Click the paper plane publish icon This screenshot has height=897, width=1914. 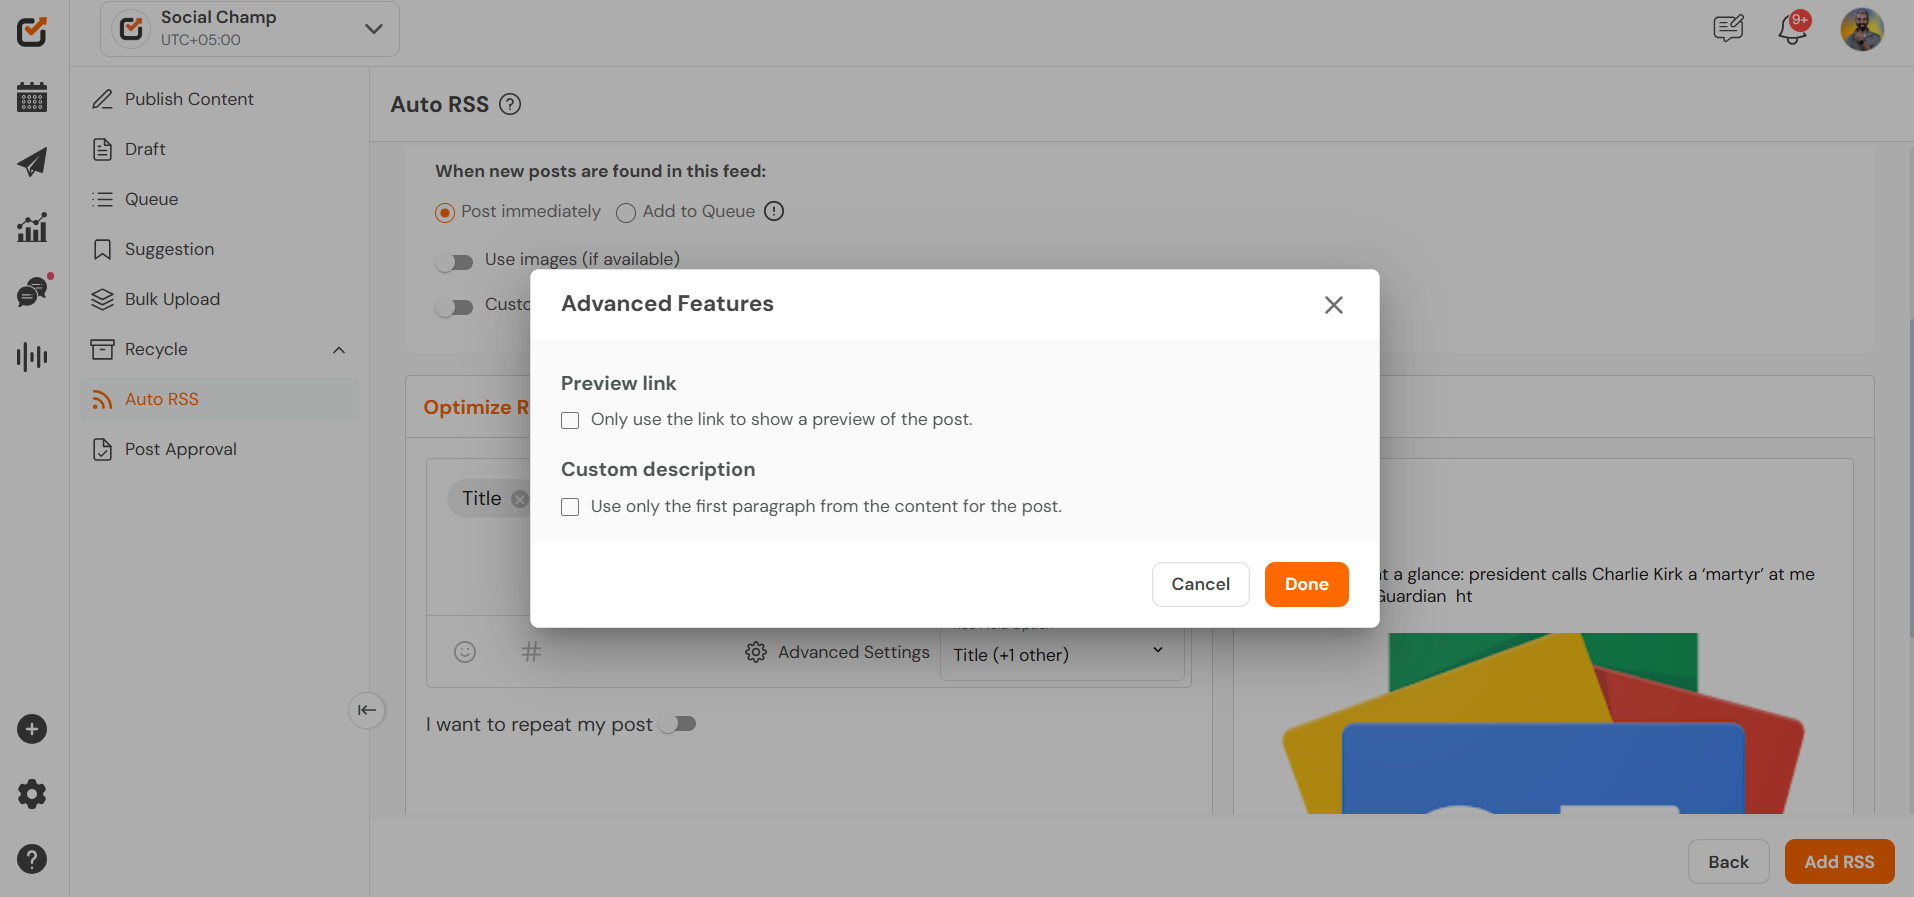pyautogui.click(x=32, y=162)
